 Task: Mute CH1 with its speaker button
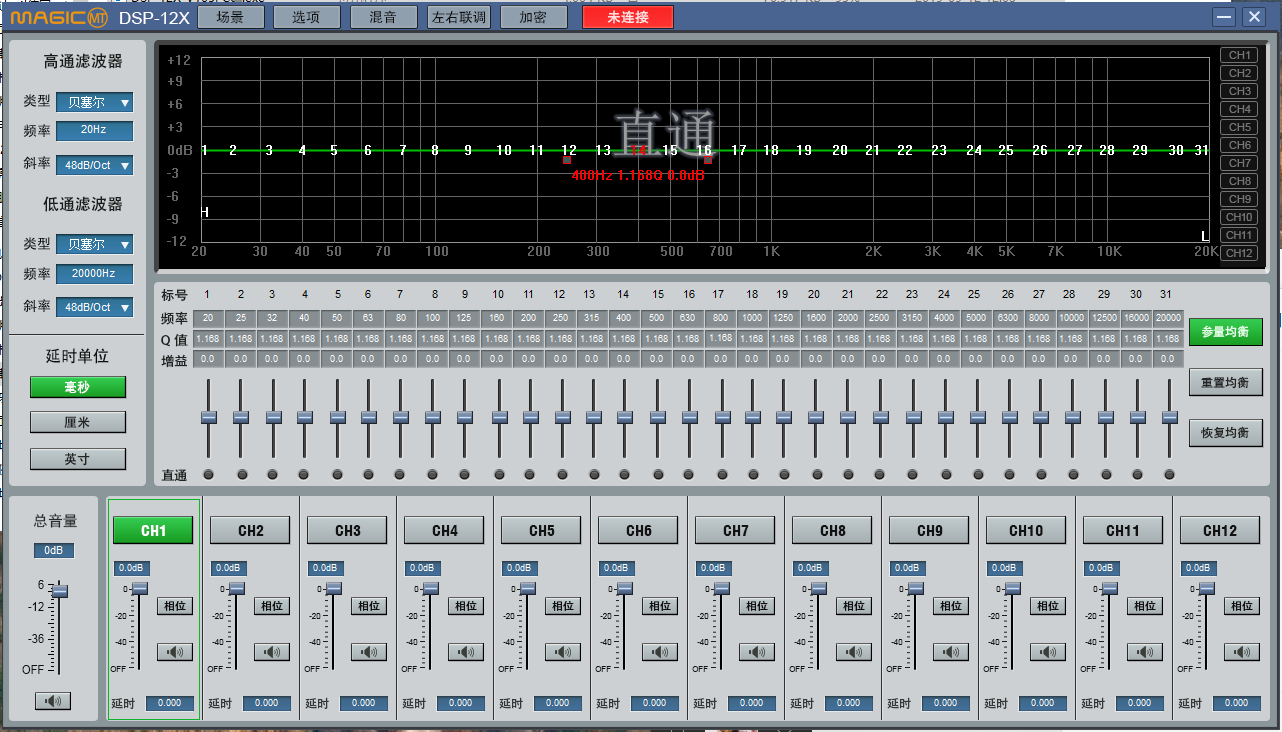[x=175, y=652]
